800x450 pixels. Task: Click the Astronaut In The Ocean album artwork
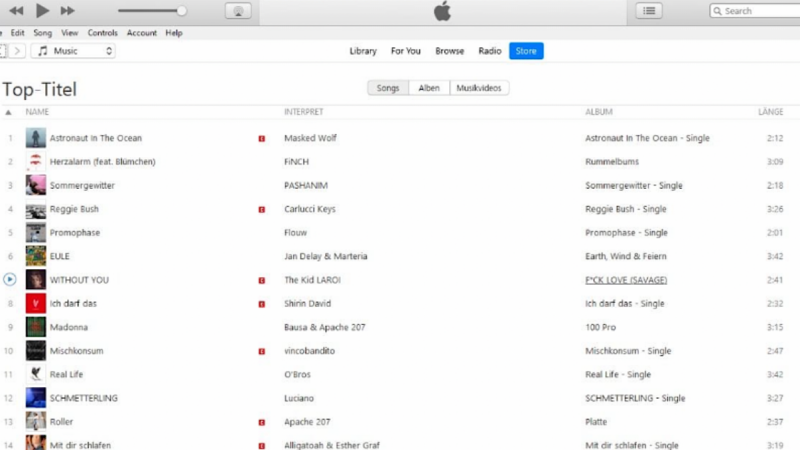point(36,138)
